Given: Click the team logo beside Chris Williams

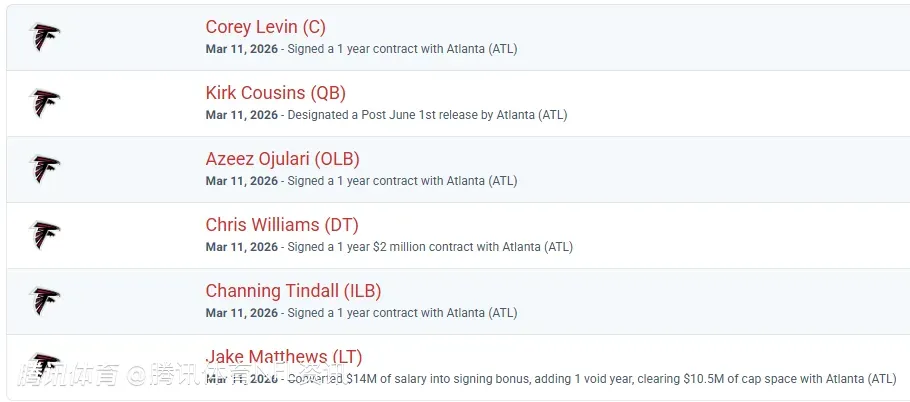Looking at the screenshot, I should [x=45, y=235].
